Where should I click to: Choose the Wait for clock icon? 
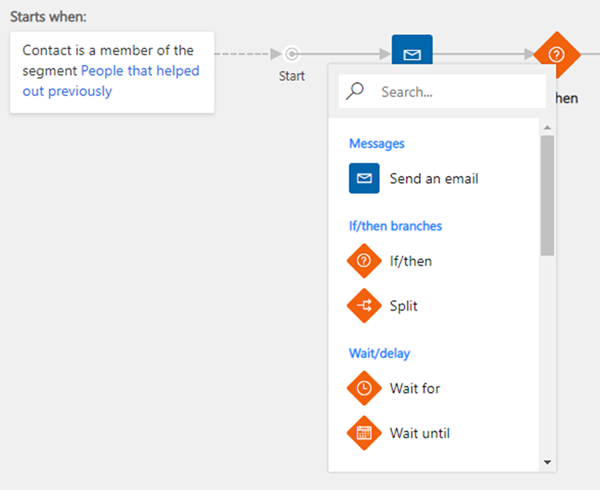364,388
